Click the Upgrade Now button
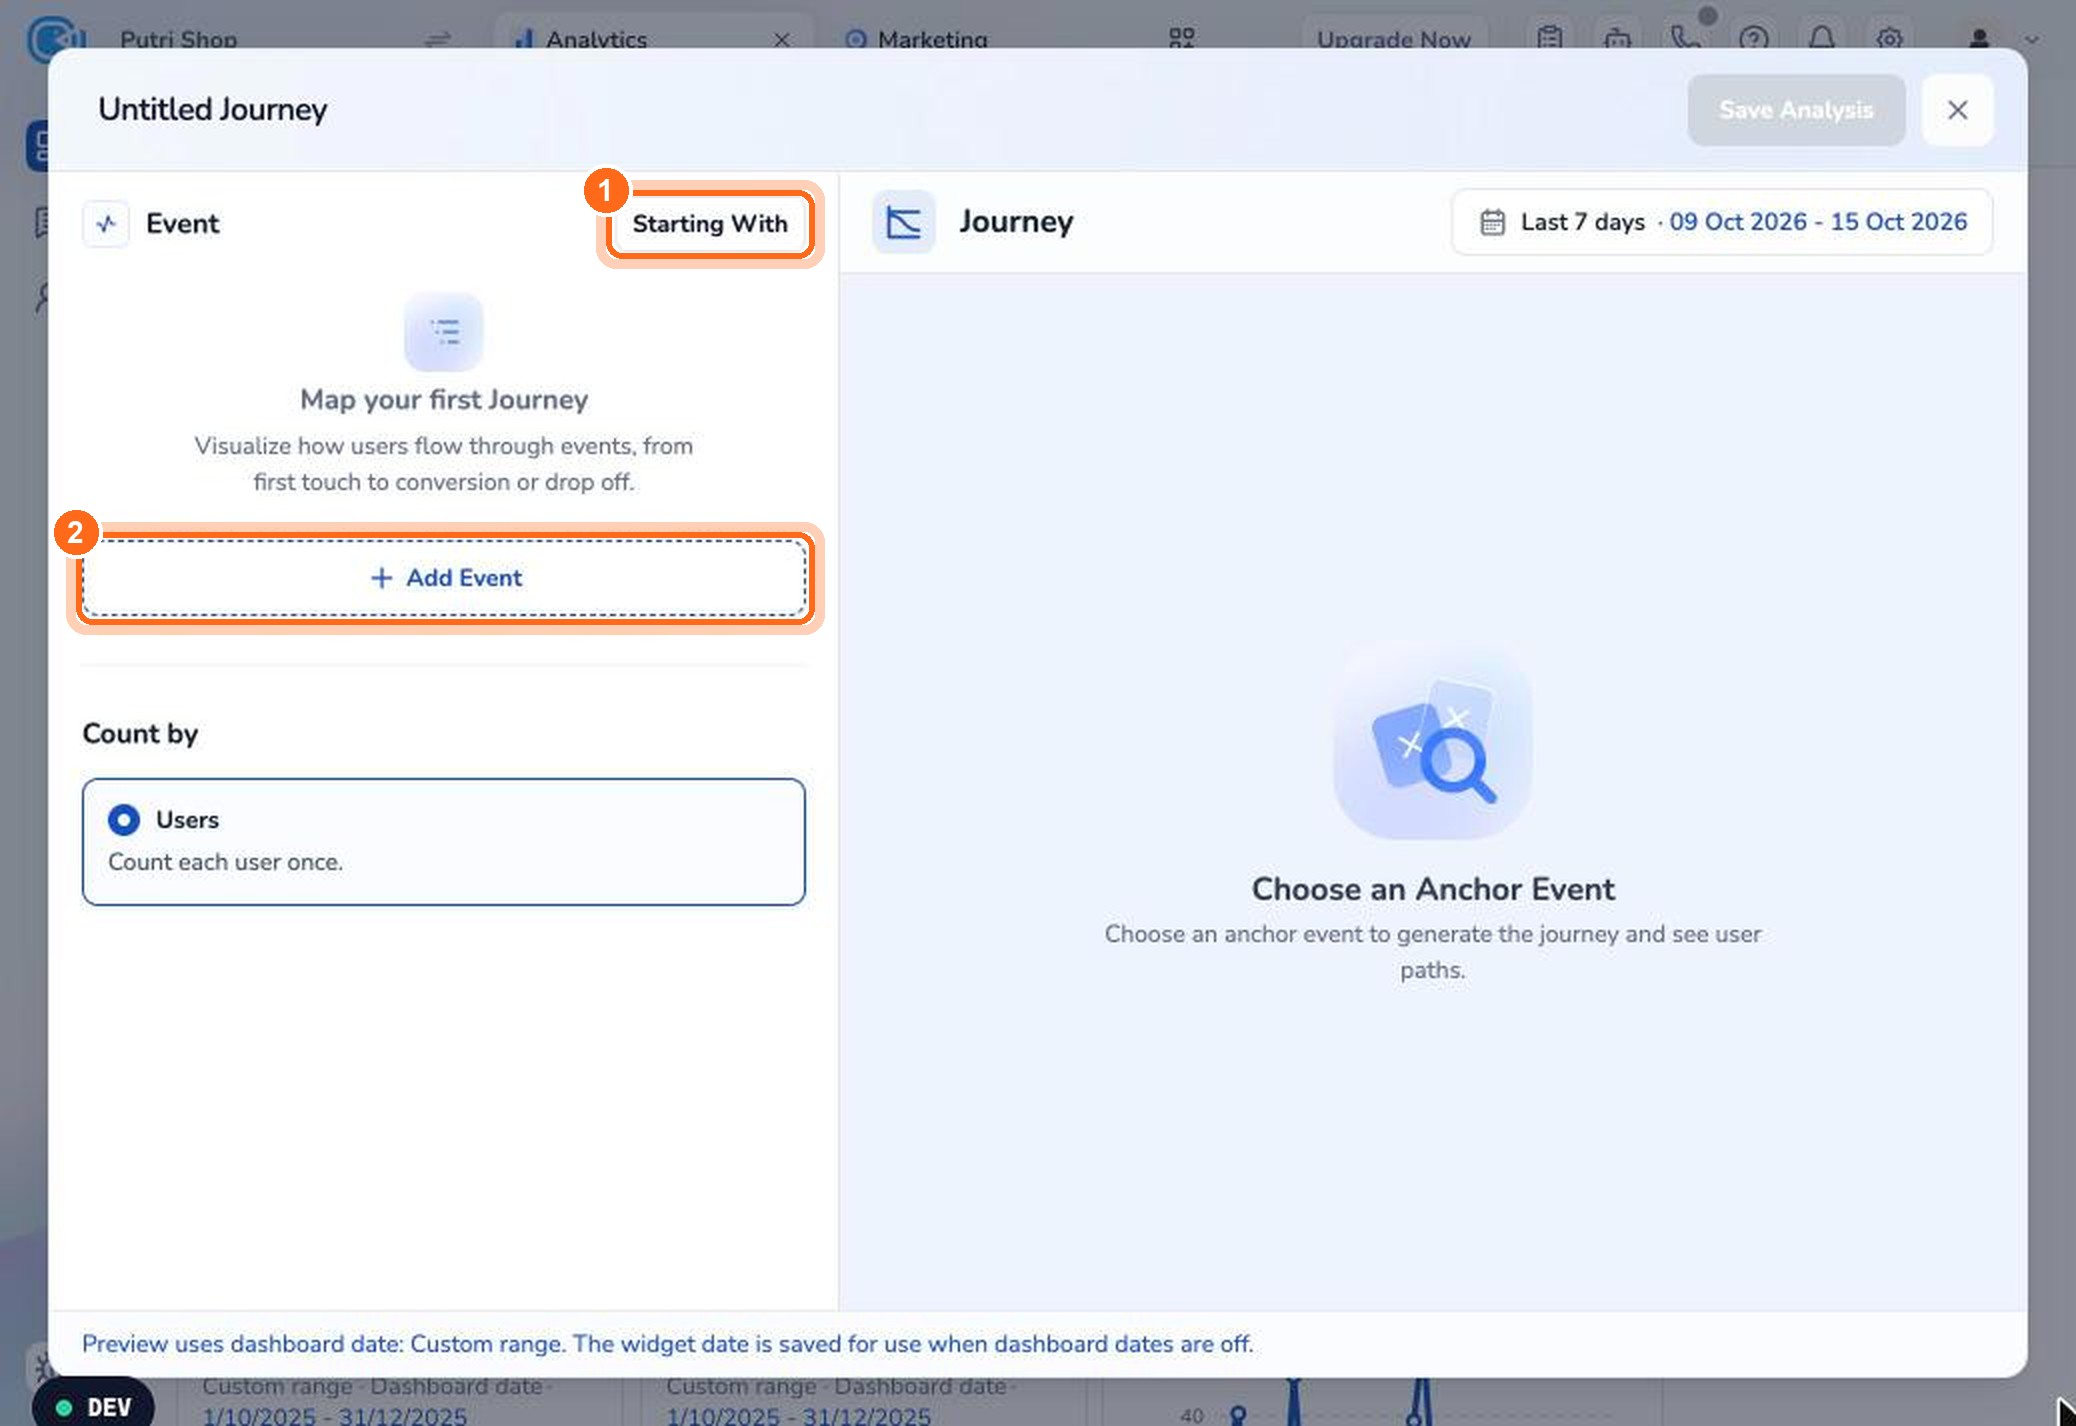The height and width of the screenshot is (1426, 2076). [1393, 40]
